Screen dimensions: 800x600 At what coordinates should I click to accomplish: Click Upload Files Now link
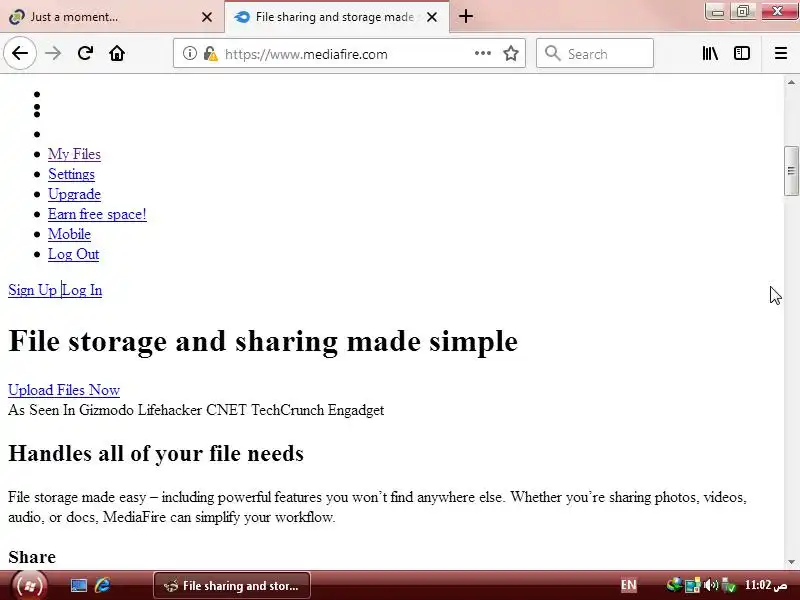coord(64,390)
